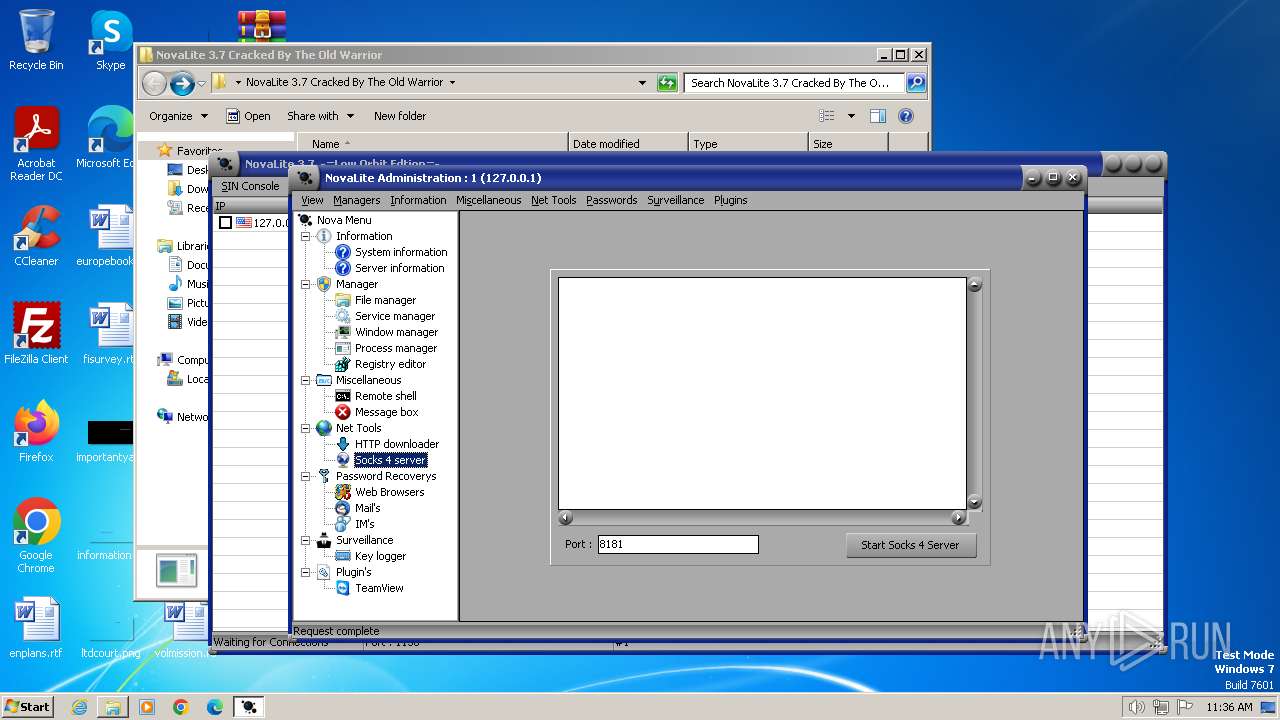Open System information icon in Nova Menu
Screen dimensions: 1280x720
pyautogui.click(x=343, y=252)
